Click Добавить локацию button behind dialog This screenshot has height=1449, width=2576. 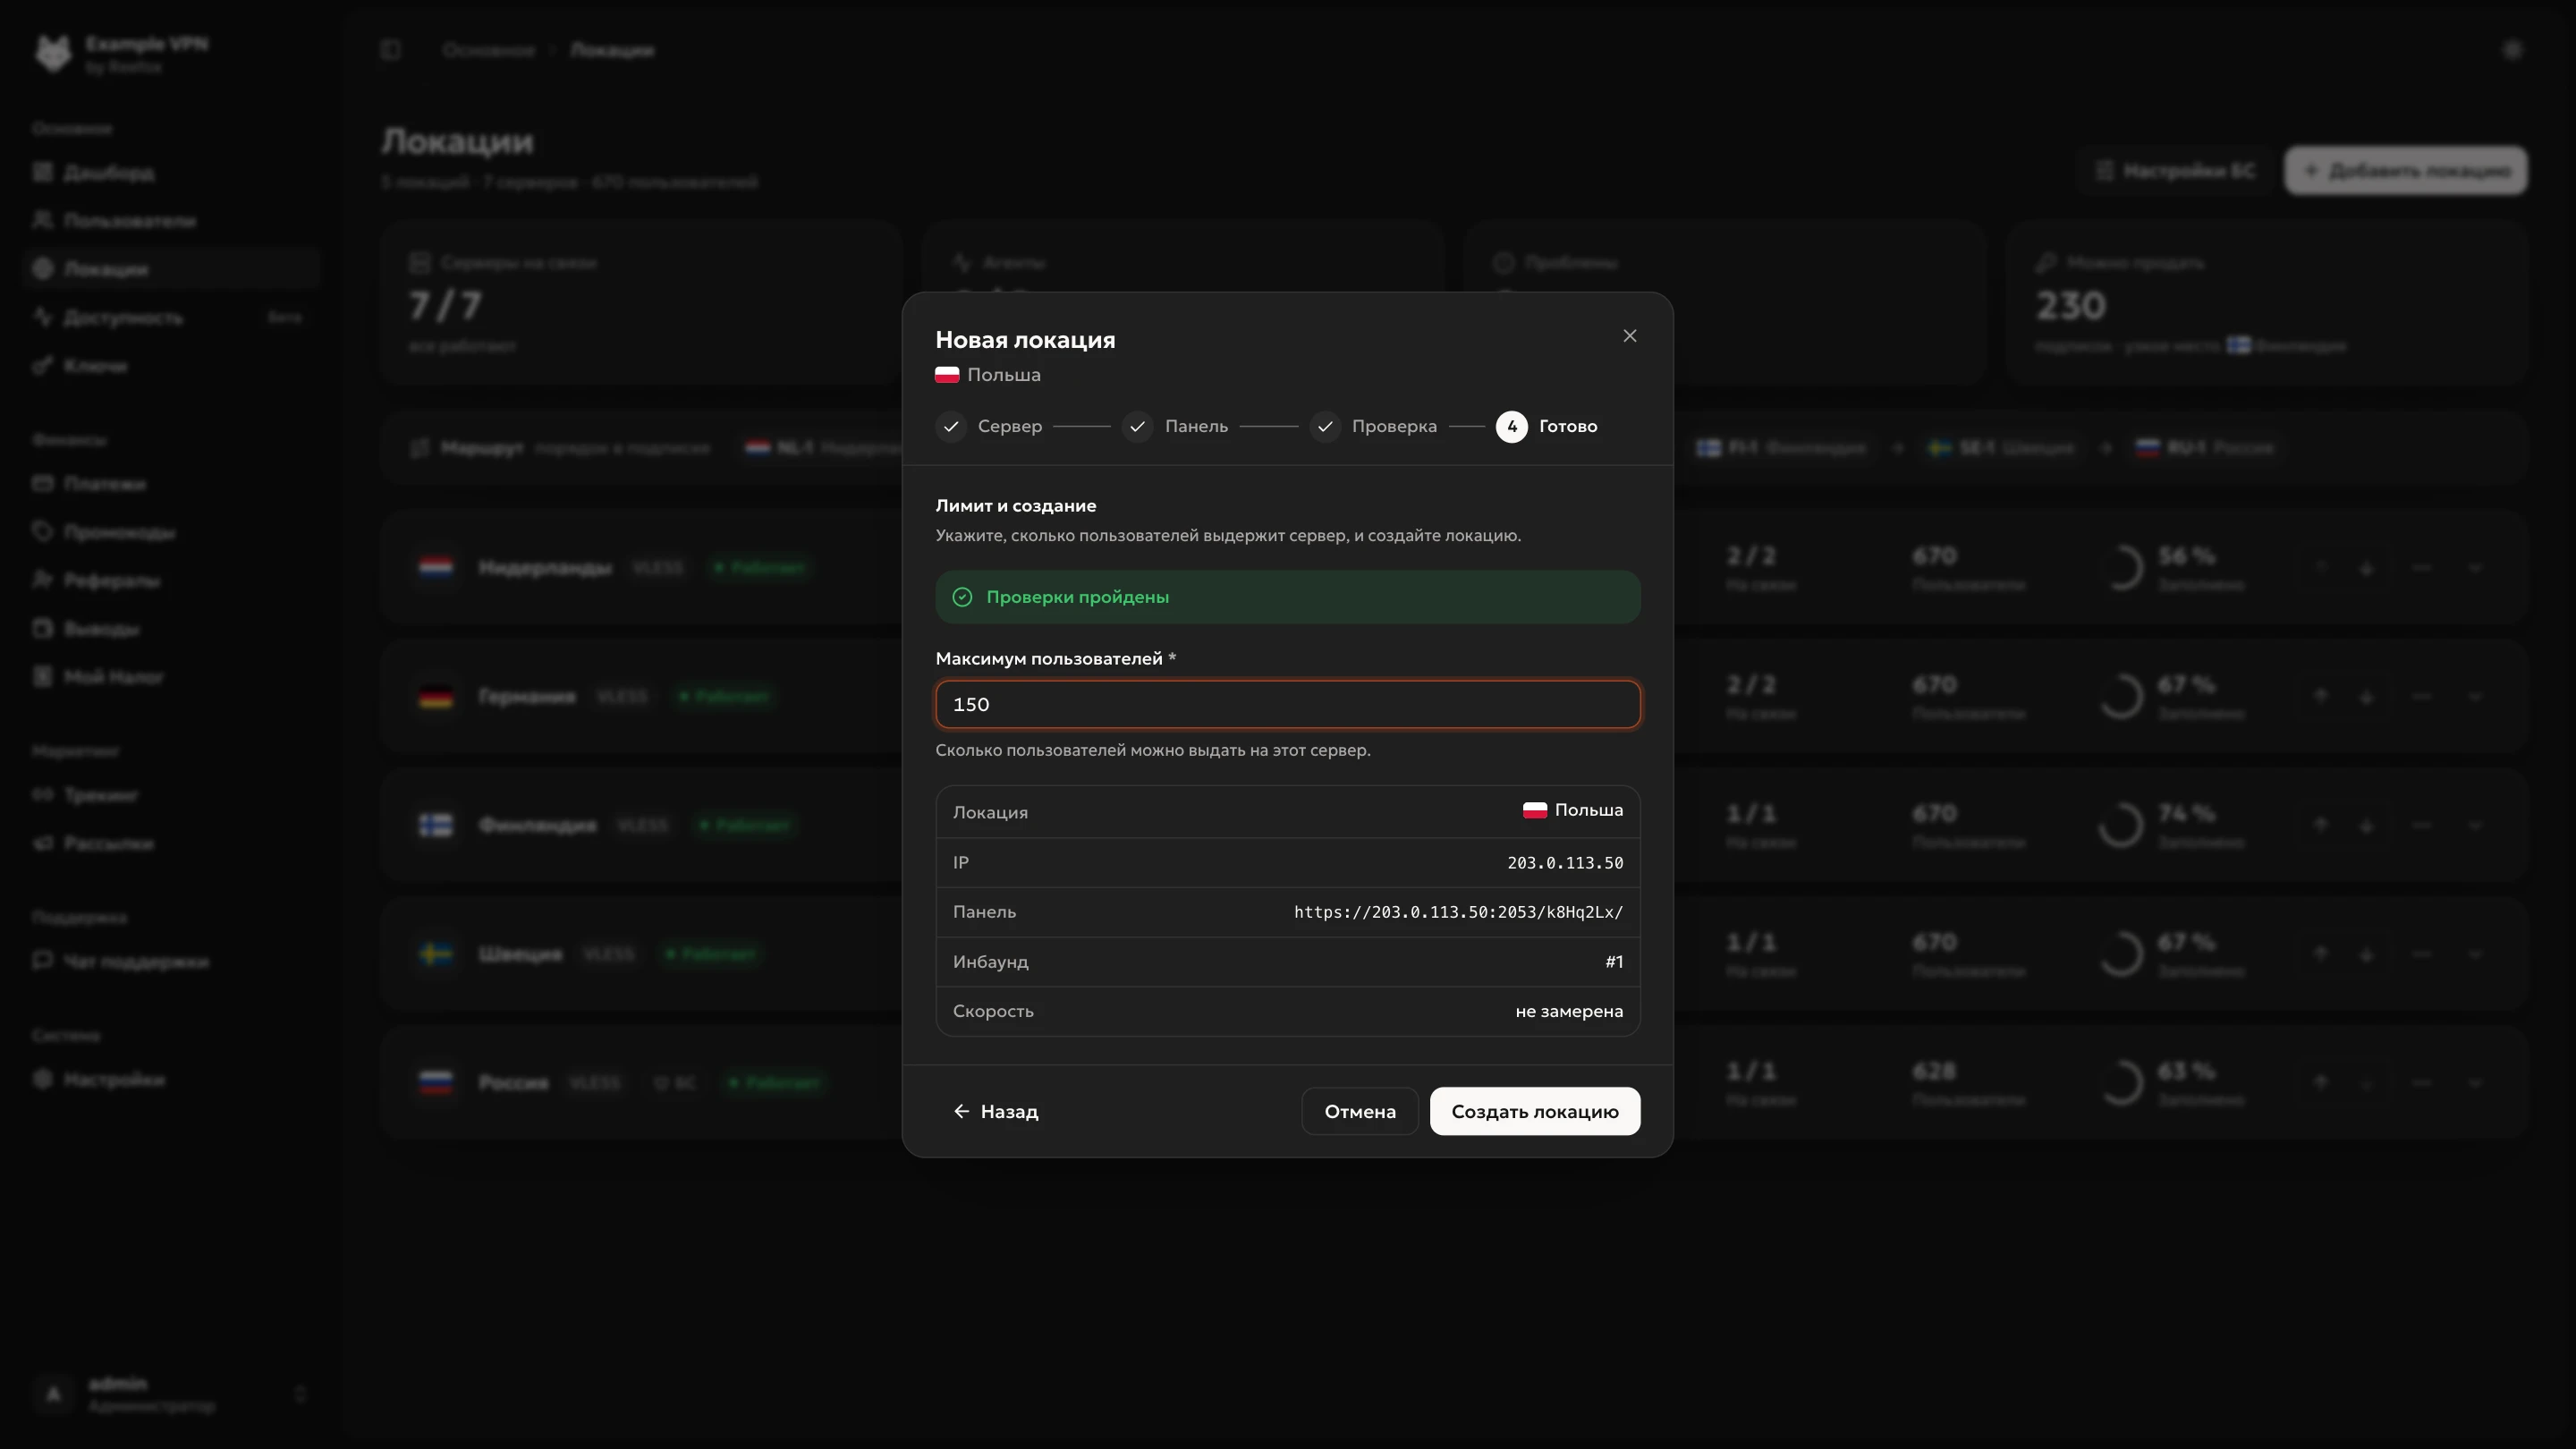(x=2406, y=171)
